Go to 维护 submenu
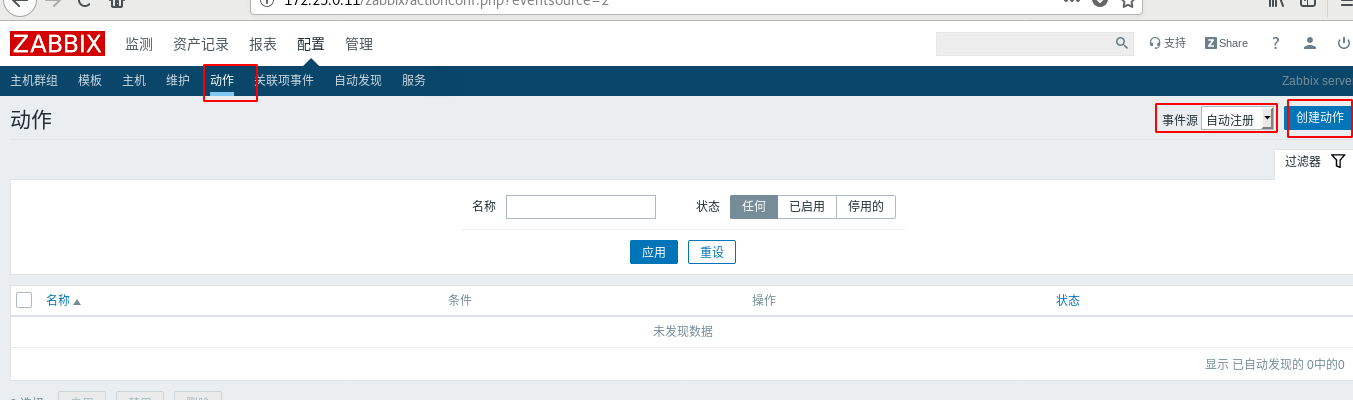 tap(178, 80)
